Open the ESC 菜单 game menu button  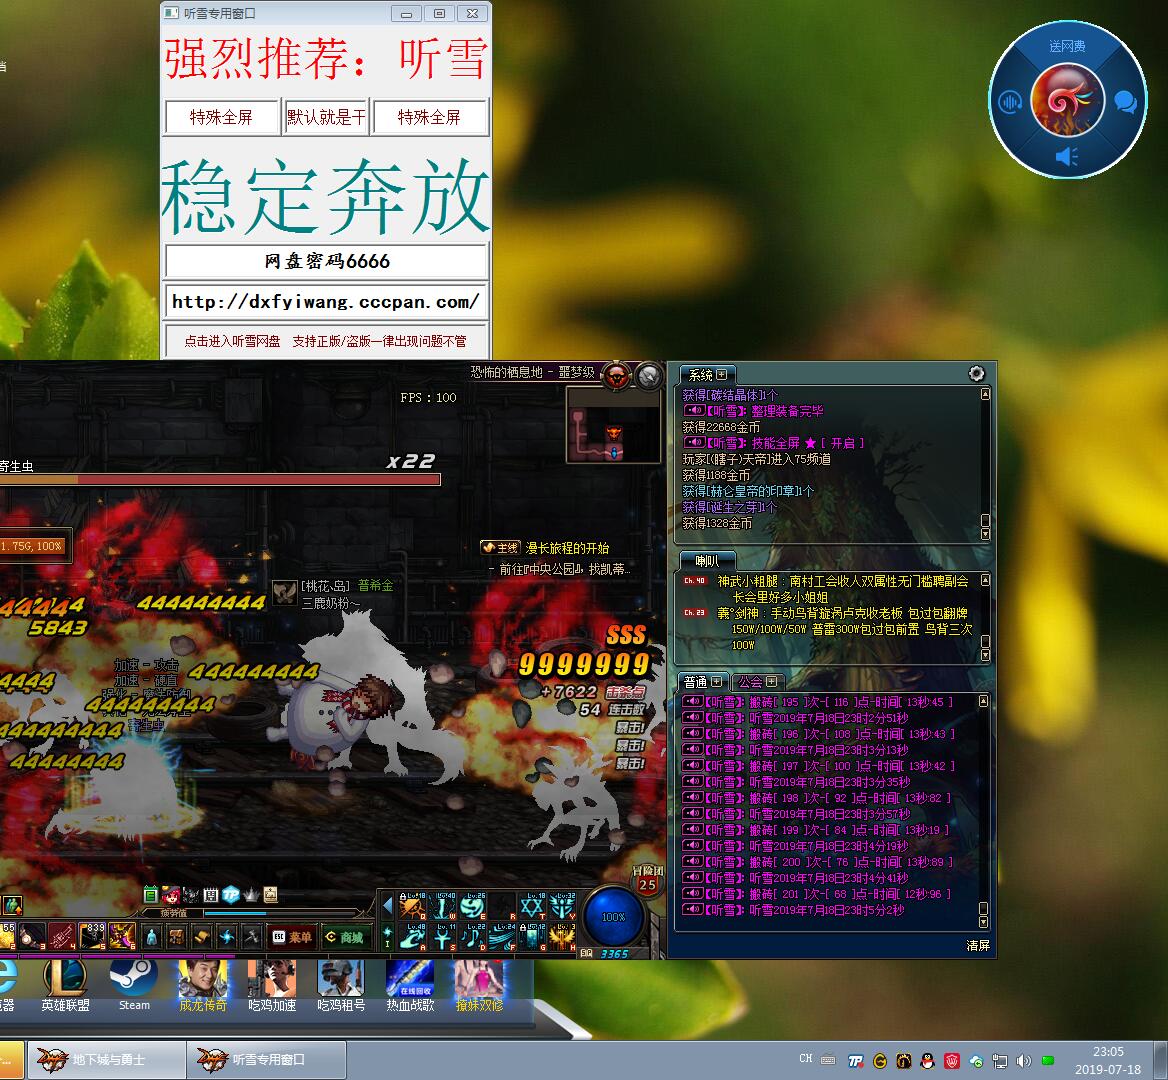click(x=292, y=937)
